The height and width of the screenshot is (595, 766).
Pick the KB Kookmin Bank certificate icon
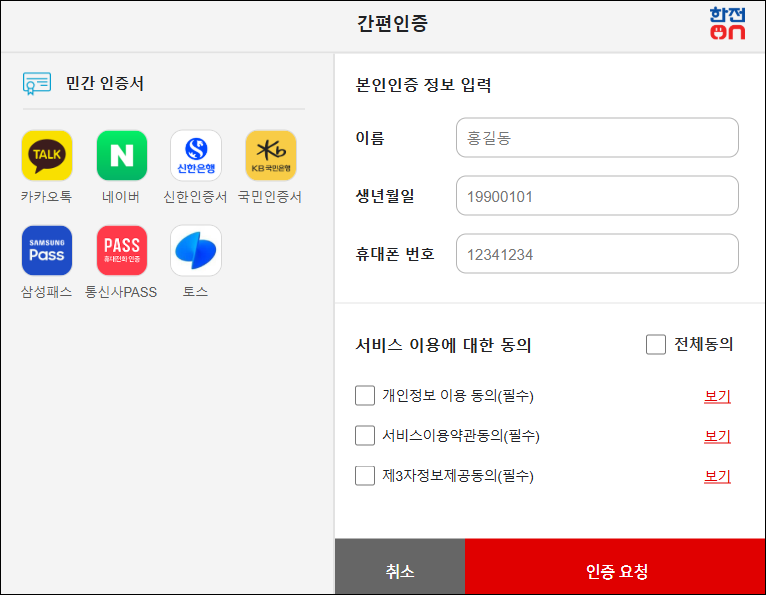click(271, 155)
